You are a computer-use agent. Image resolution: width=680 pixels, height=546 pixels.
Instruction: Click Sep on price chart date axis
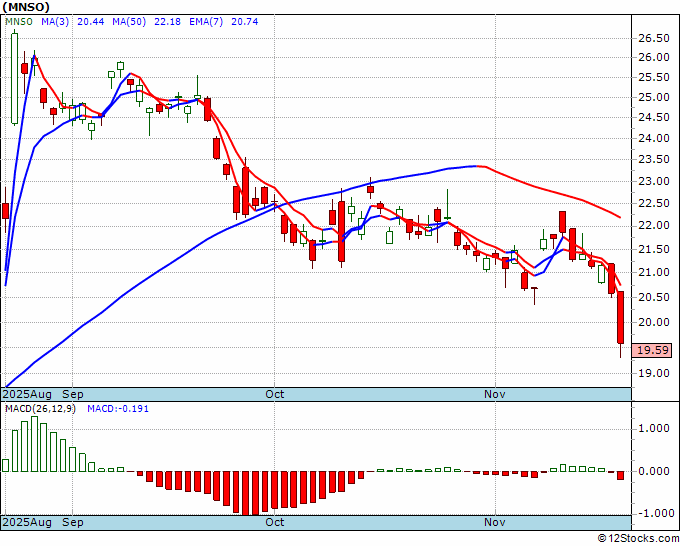click(x=72, y=394)
